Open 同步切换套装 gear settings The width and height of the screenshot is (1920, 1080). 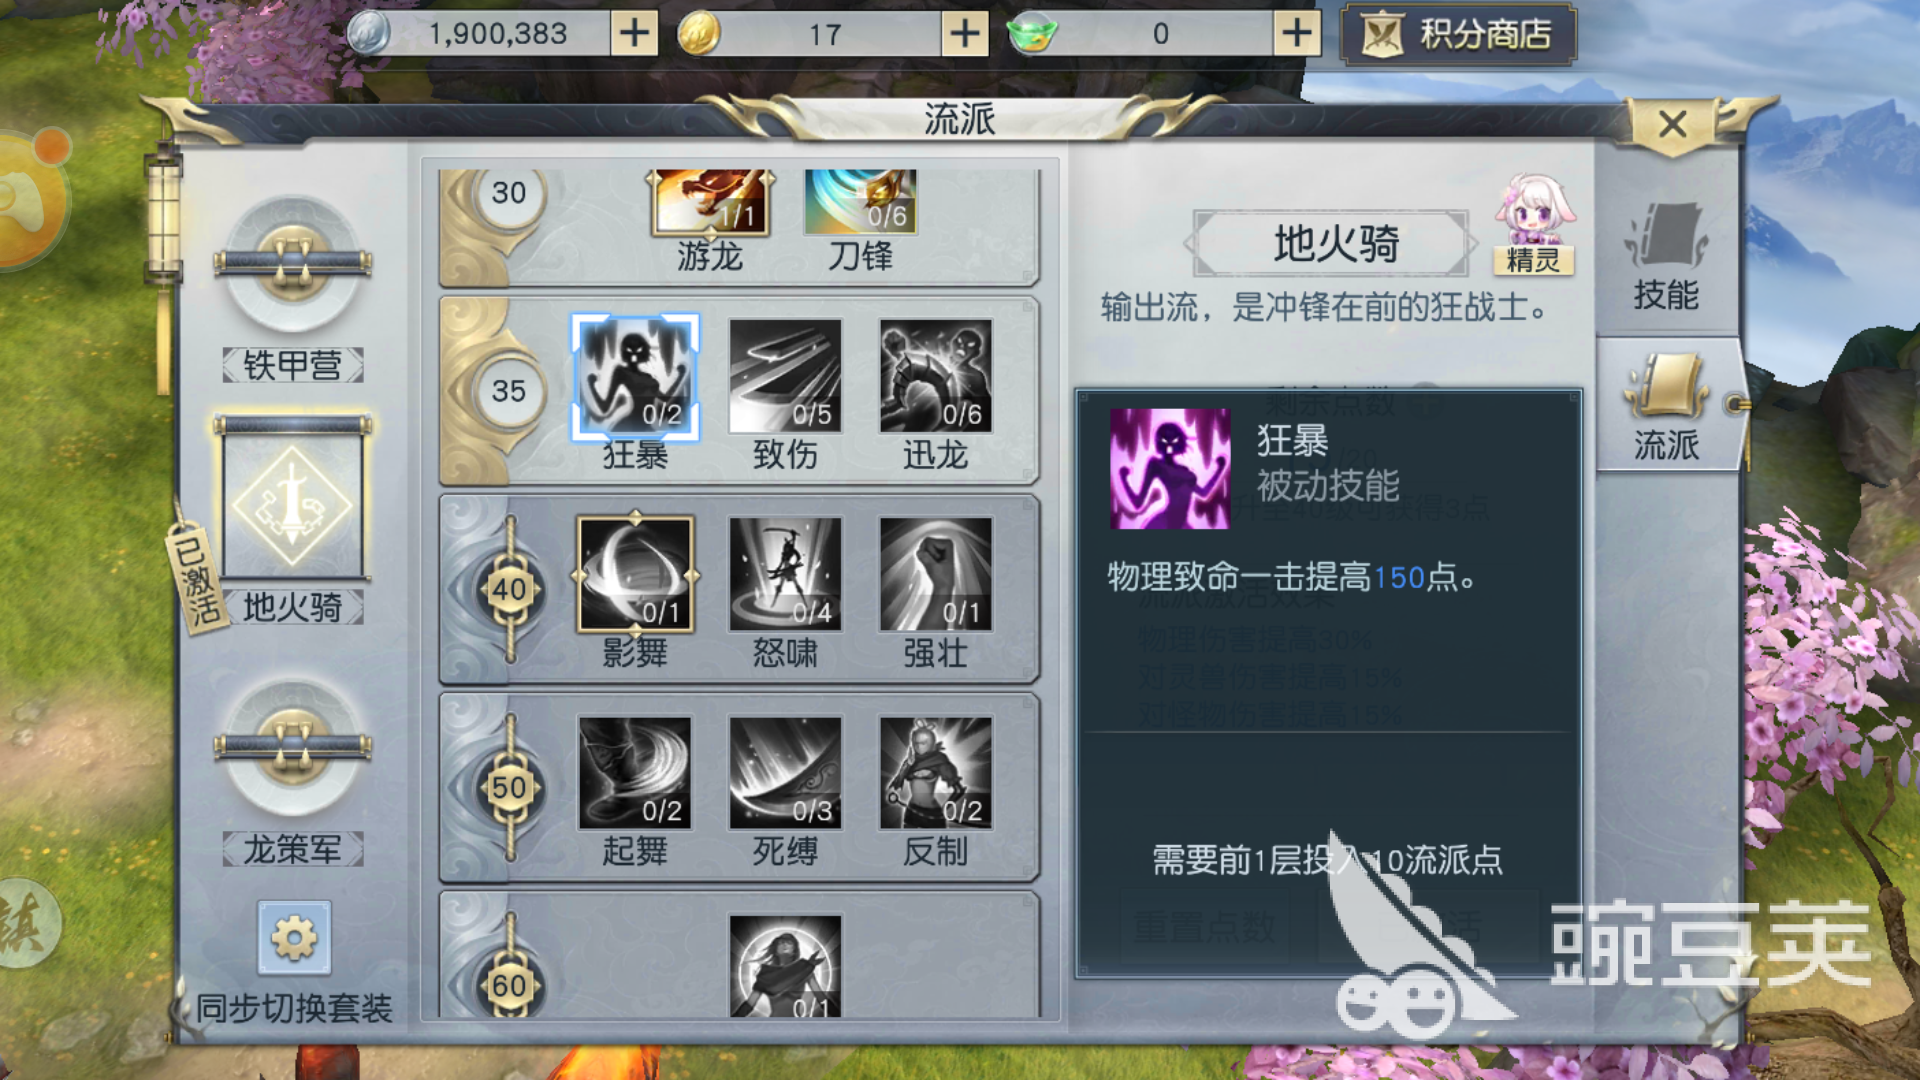[294, 938]
